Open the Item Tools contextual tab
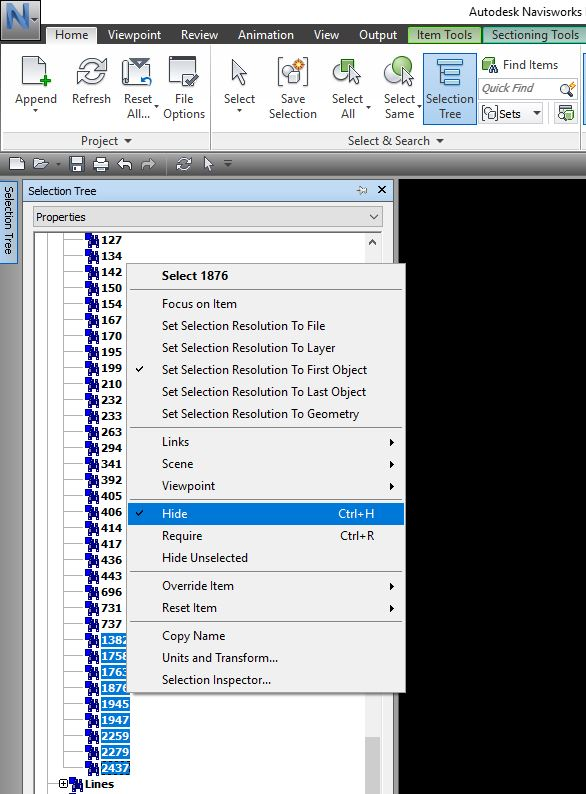This screenshot has width=586, height=794. tap(444, 35)
